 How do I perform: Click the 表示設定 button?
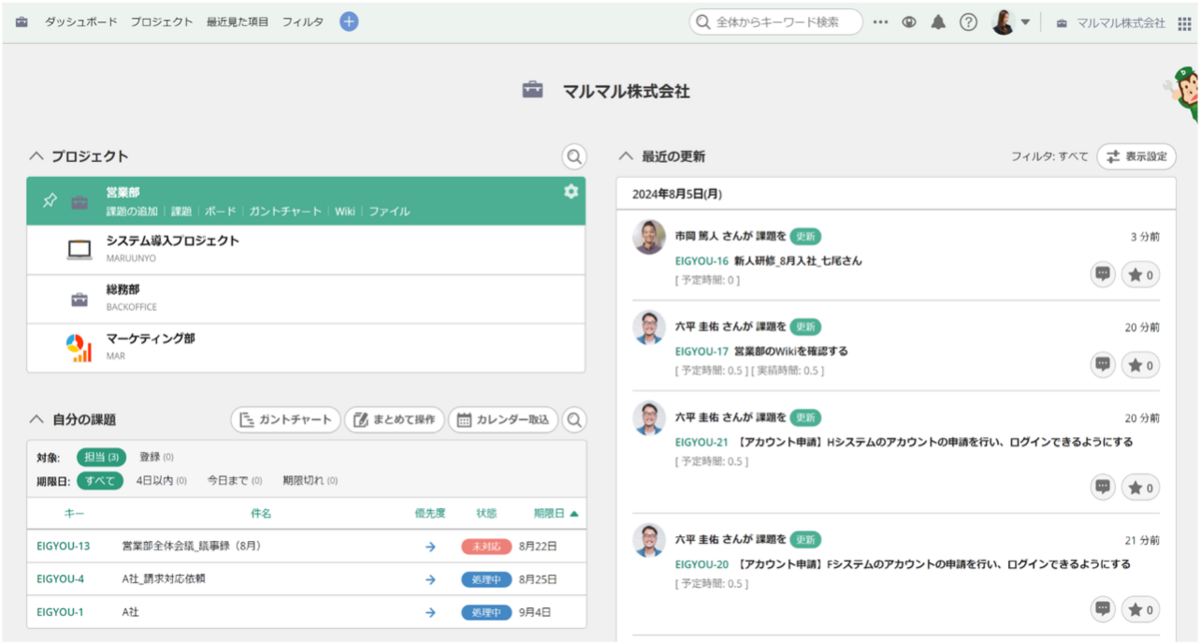coord(1137,156)
